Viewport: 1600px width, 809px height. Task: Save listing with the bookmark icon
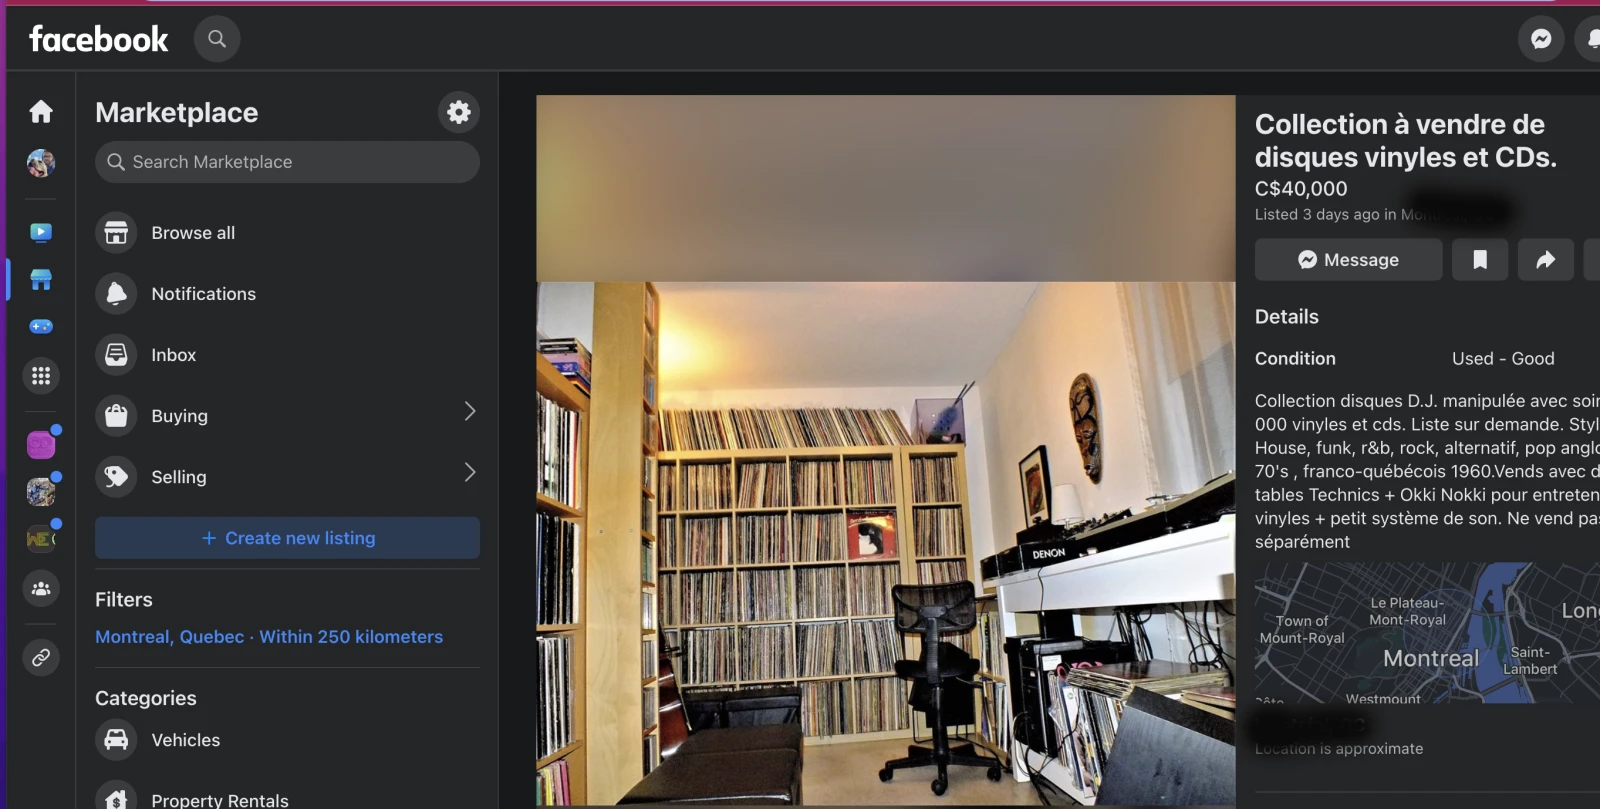(x=1480, y=260)
